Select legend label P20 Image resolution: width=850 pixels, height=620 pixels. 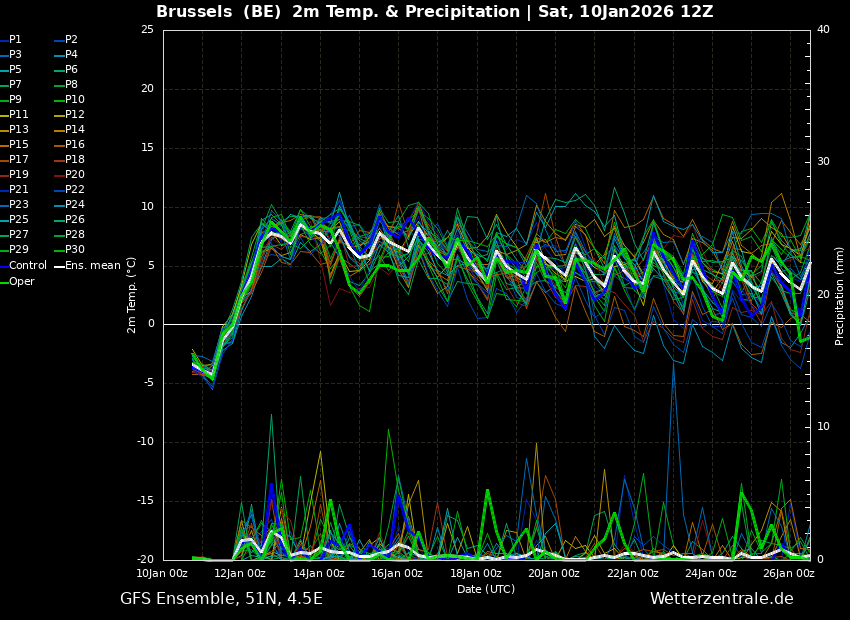pos(75,175)
